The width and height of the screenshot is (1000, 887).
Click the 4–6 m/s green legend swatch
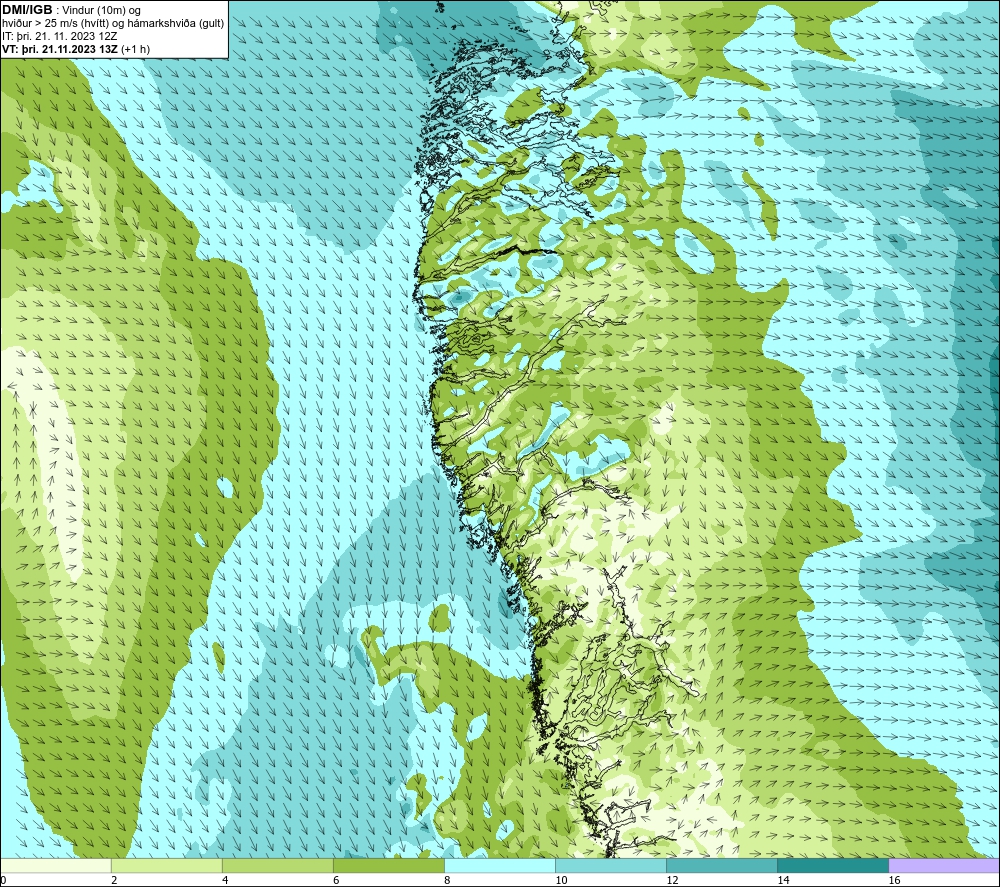point(277,866)
